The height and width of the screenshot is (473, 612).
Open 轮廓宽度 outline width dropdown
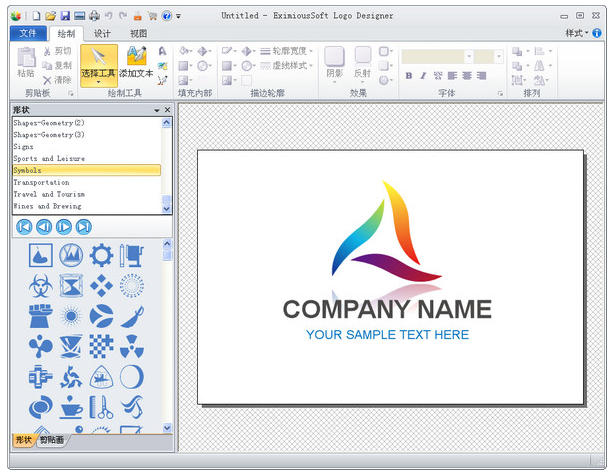point(286,51)
